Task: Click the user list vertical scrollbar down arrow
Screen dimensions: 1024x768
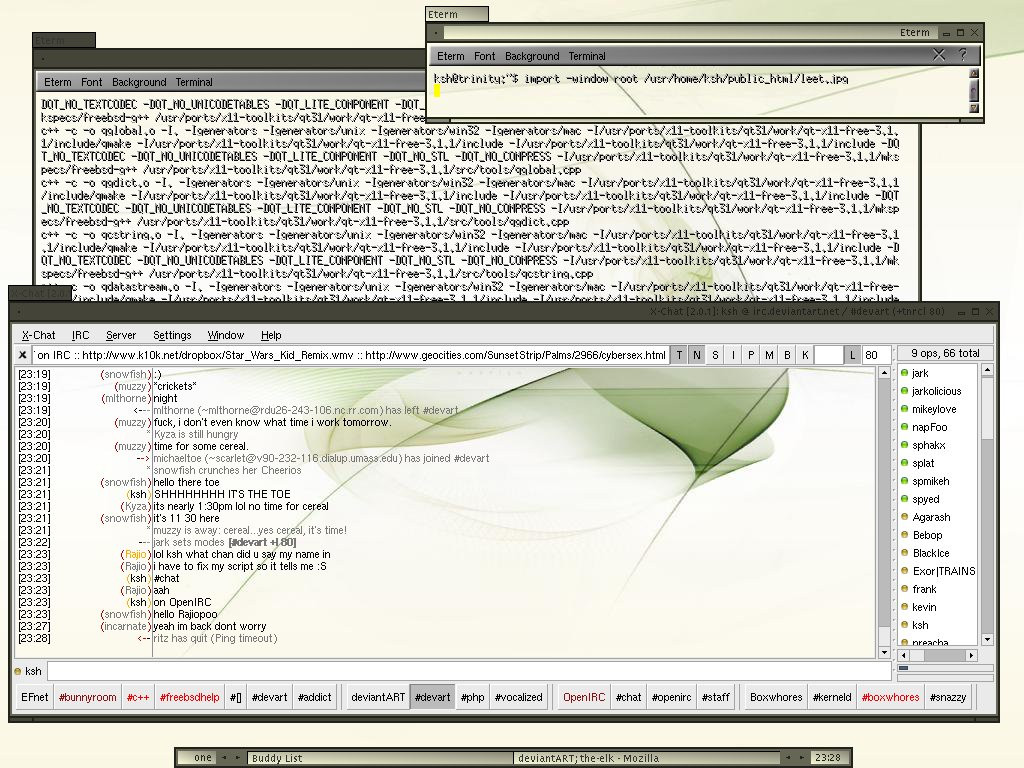Action: (987, 639)
